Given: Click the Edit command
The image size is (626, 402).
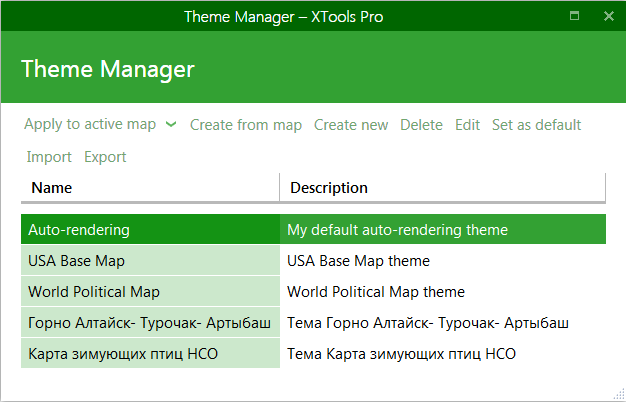Looking at the screenshot, I should click(x=467, y=125).
